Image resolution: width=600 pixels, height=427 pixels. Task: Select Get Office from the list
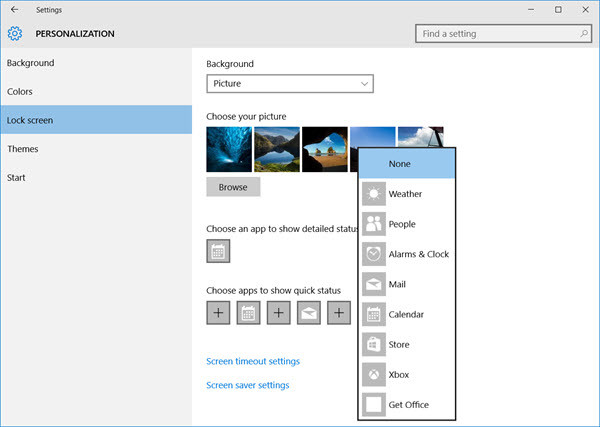click(409, 405)
